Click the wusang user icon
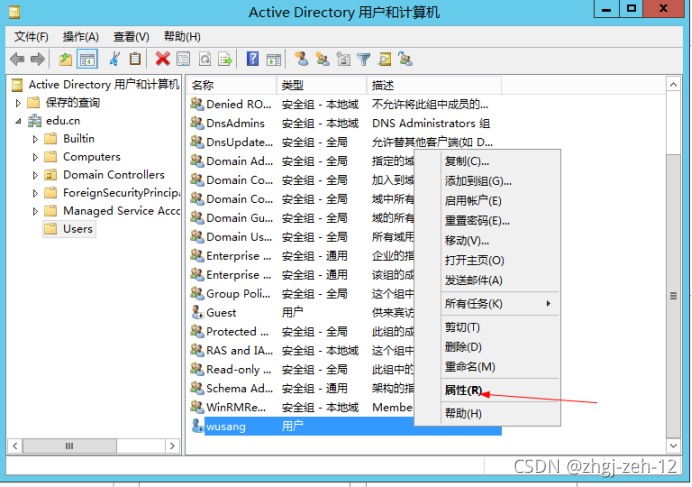This screenshot has width=692, height=487. tap(197, 426)
